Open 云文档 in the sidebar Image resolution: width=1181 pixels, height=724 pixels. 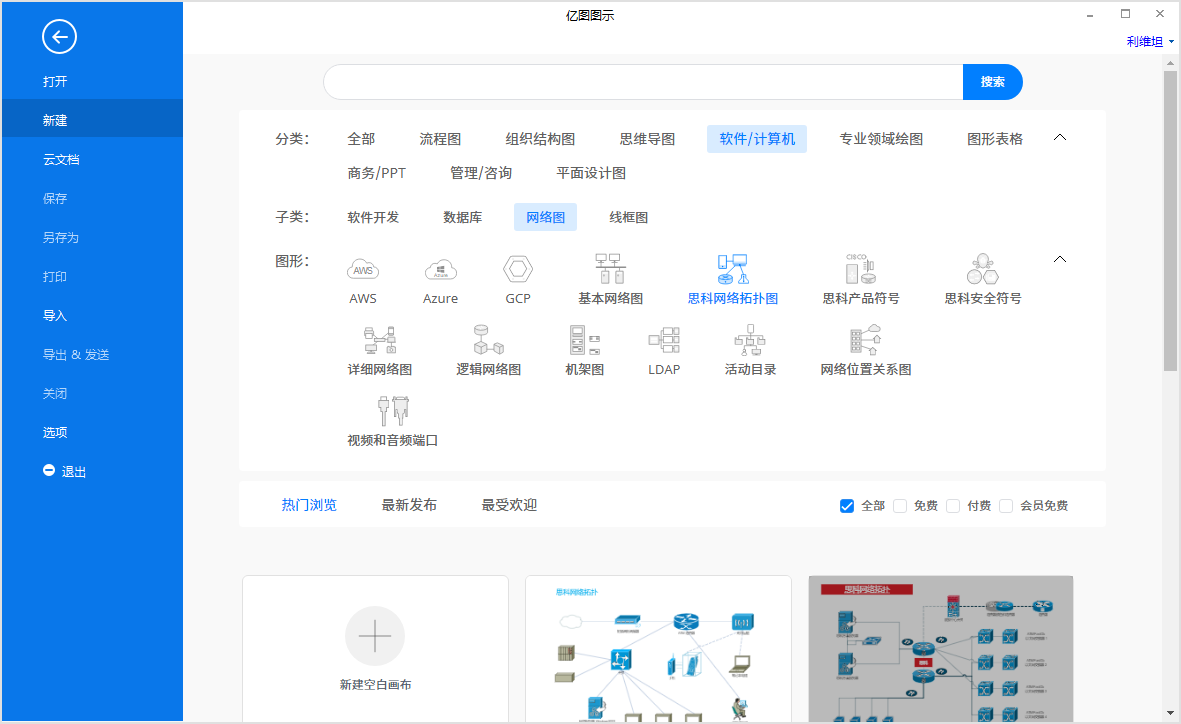pos(61,159)
